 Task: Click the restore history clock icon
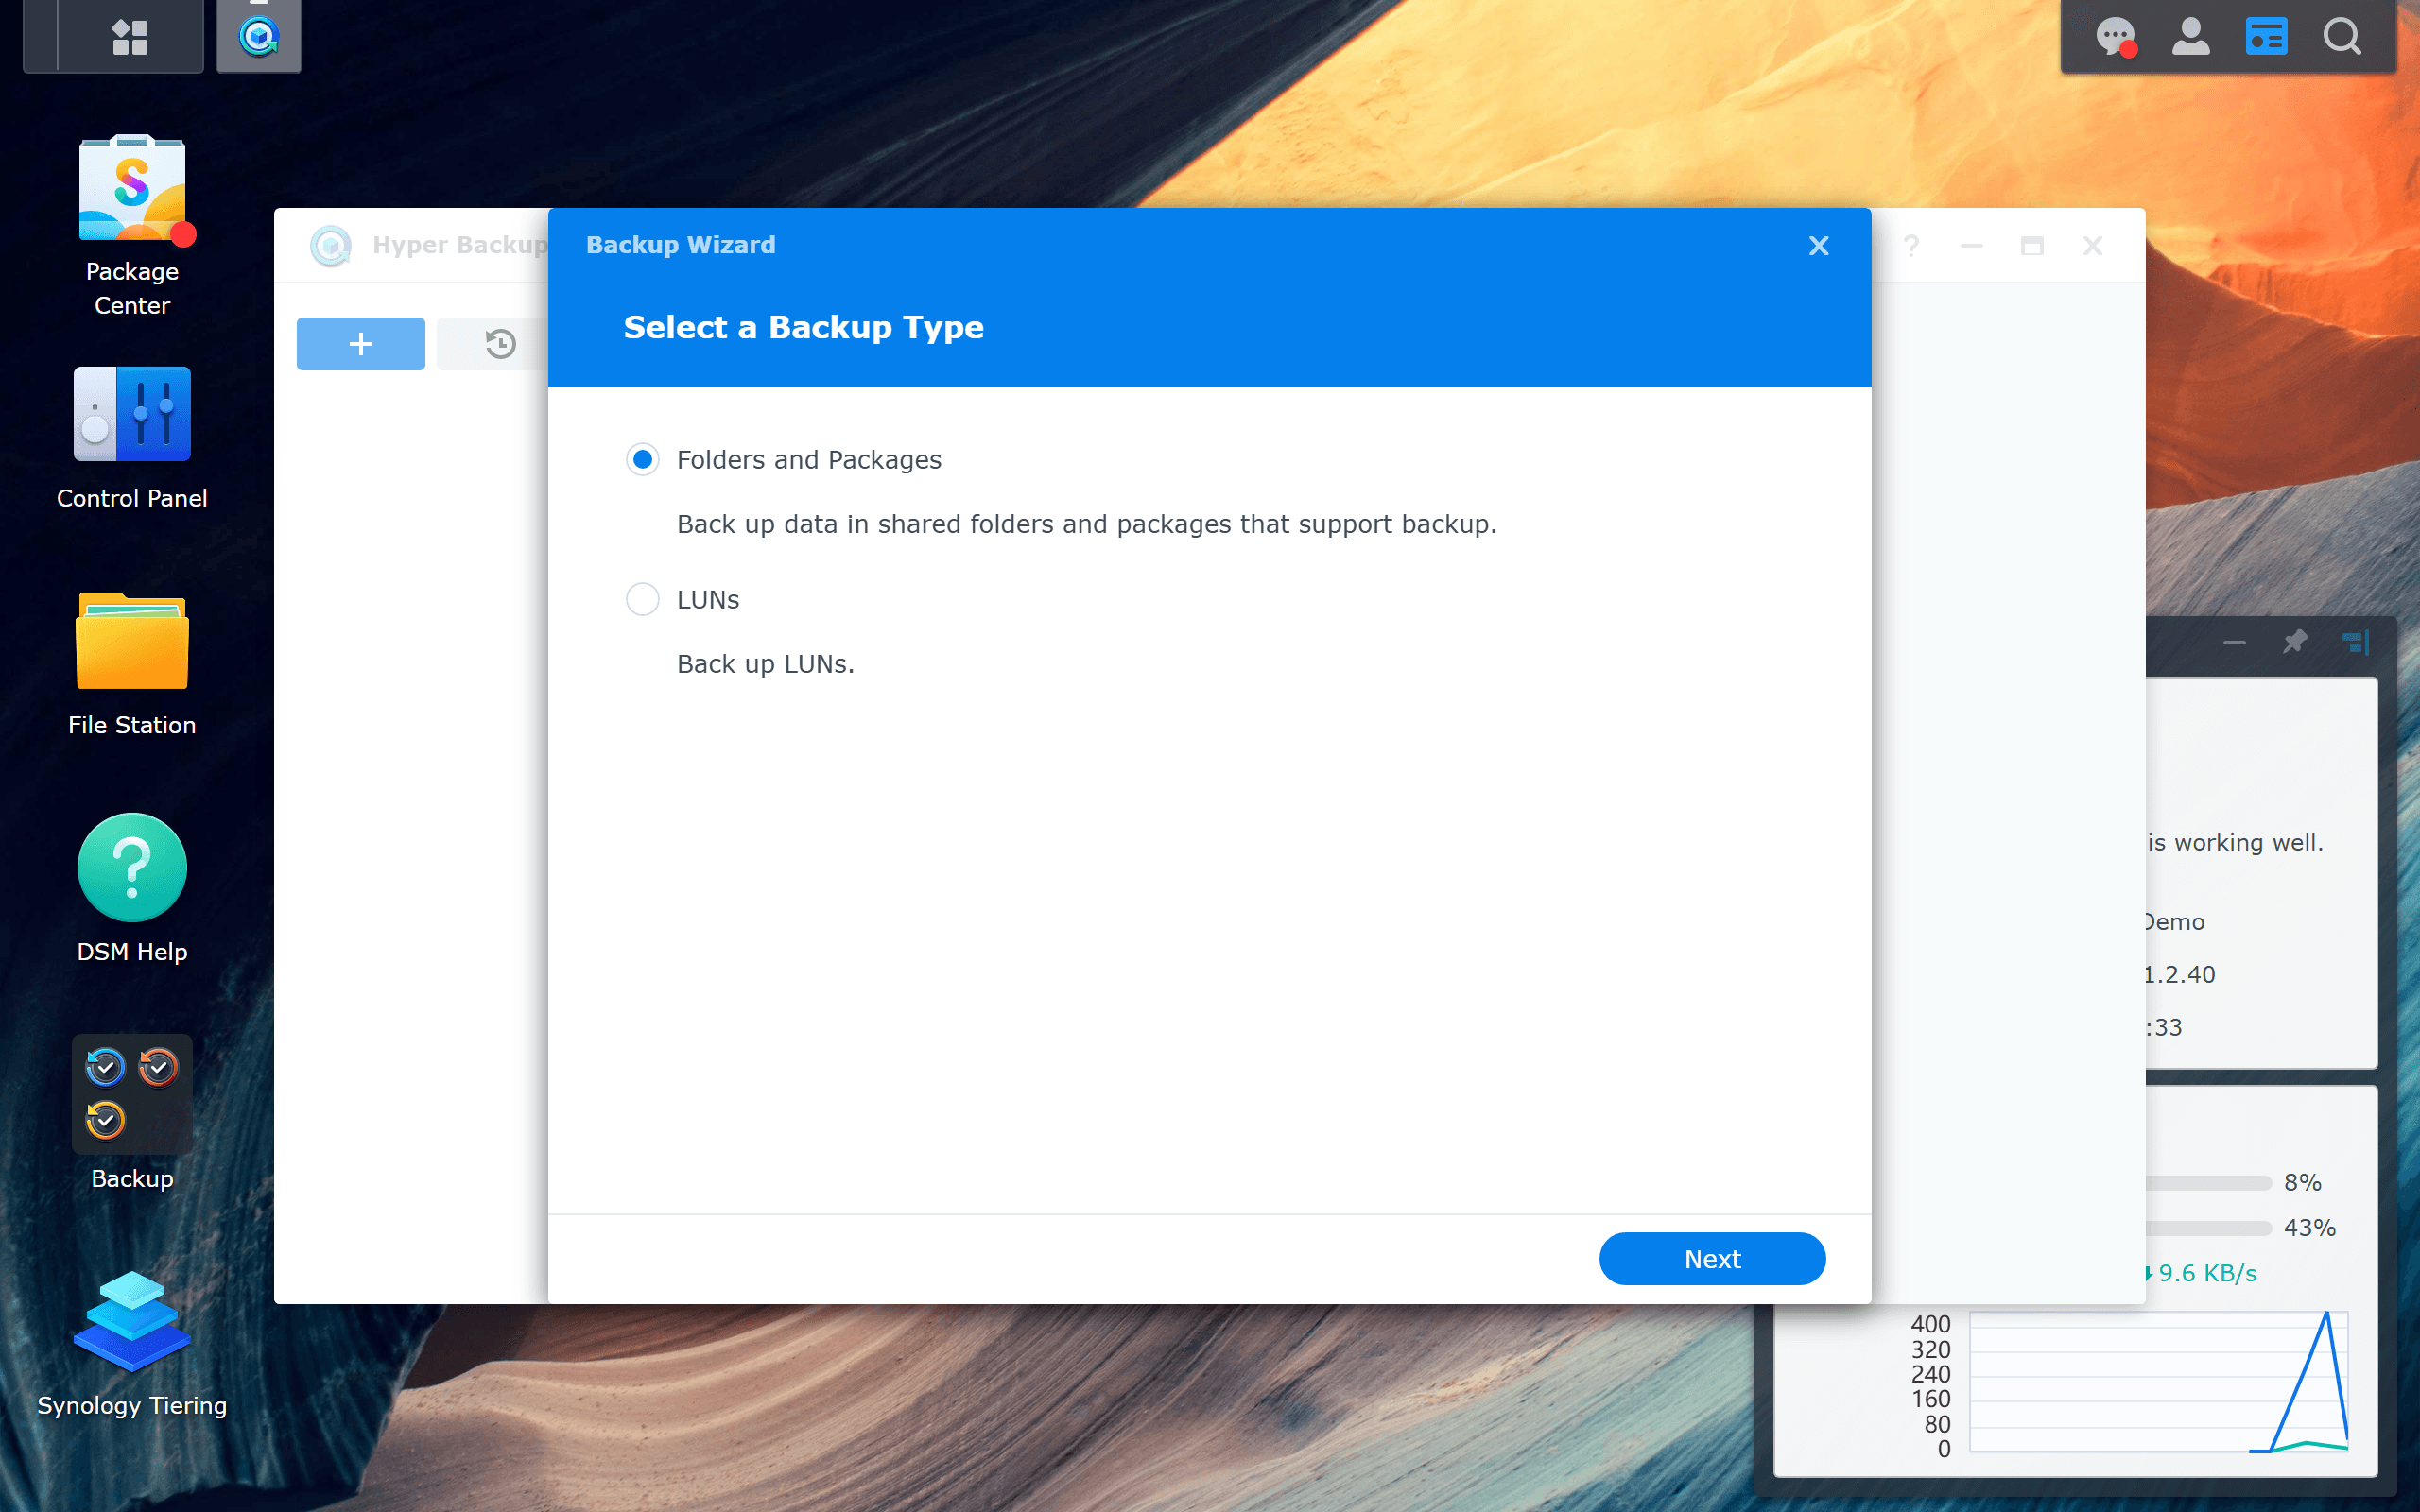pyautogui.click(x=500, y=344)
